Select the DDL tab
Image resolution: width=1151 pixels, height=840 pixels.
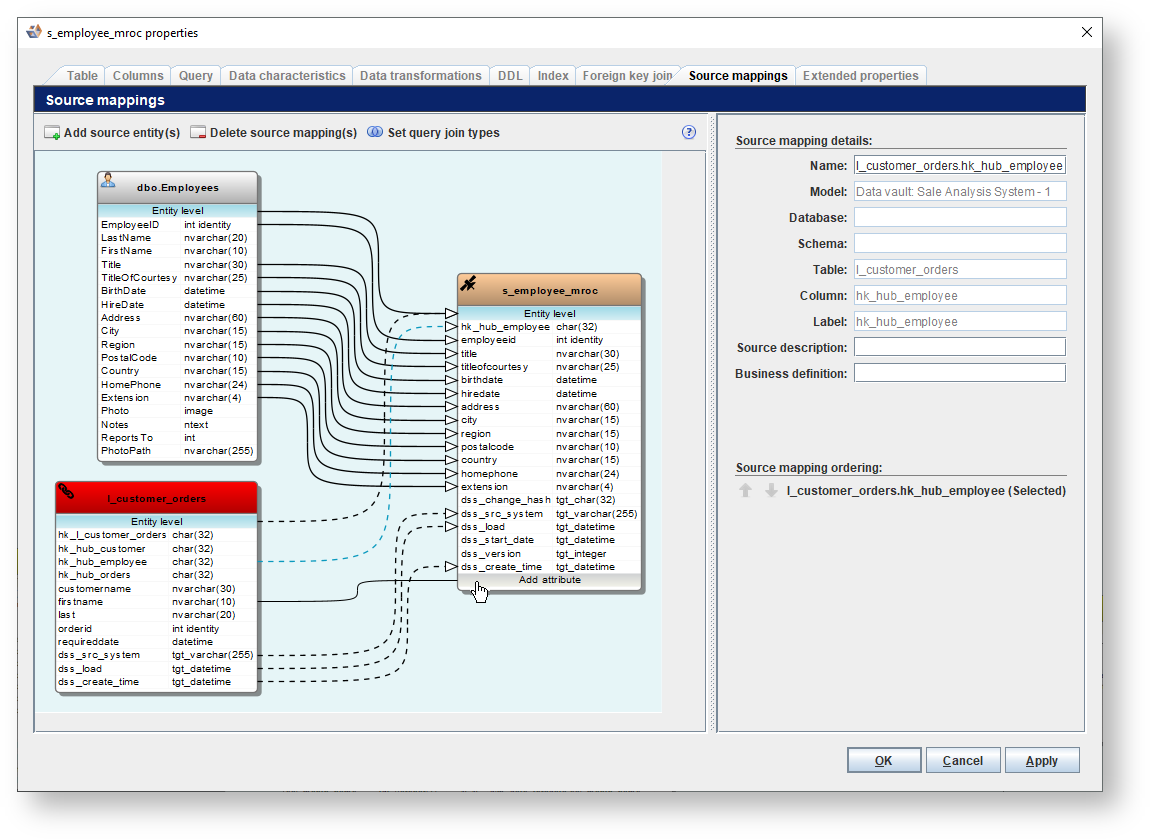tap(510, 76)
